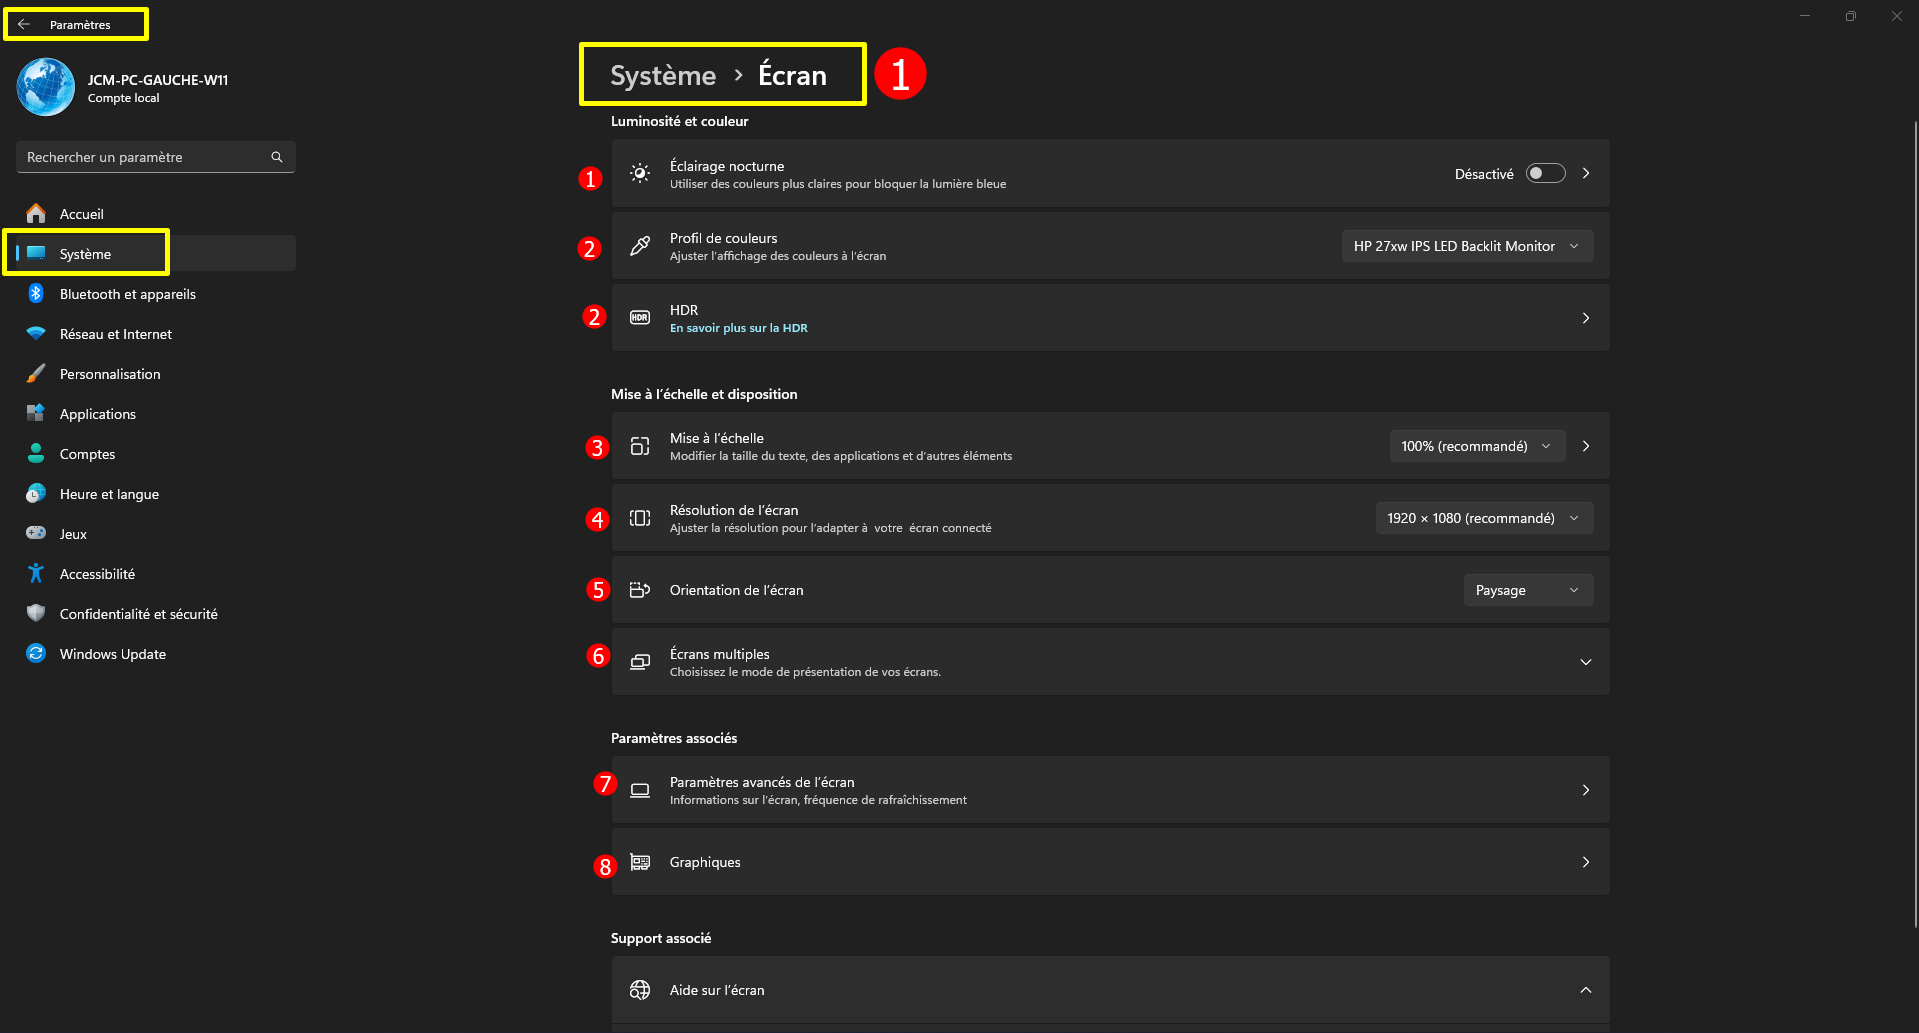The width and height of the screenshot is (1919, 1033).
Task: Select Réseau et Internet in sidebar
Action: tap(116, 334)
